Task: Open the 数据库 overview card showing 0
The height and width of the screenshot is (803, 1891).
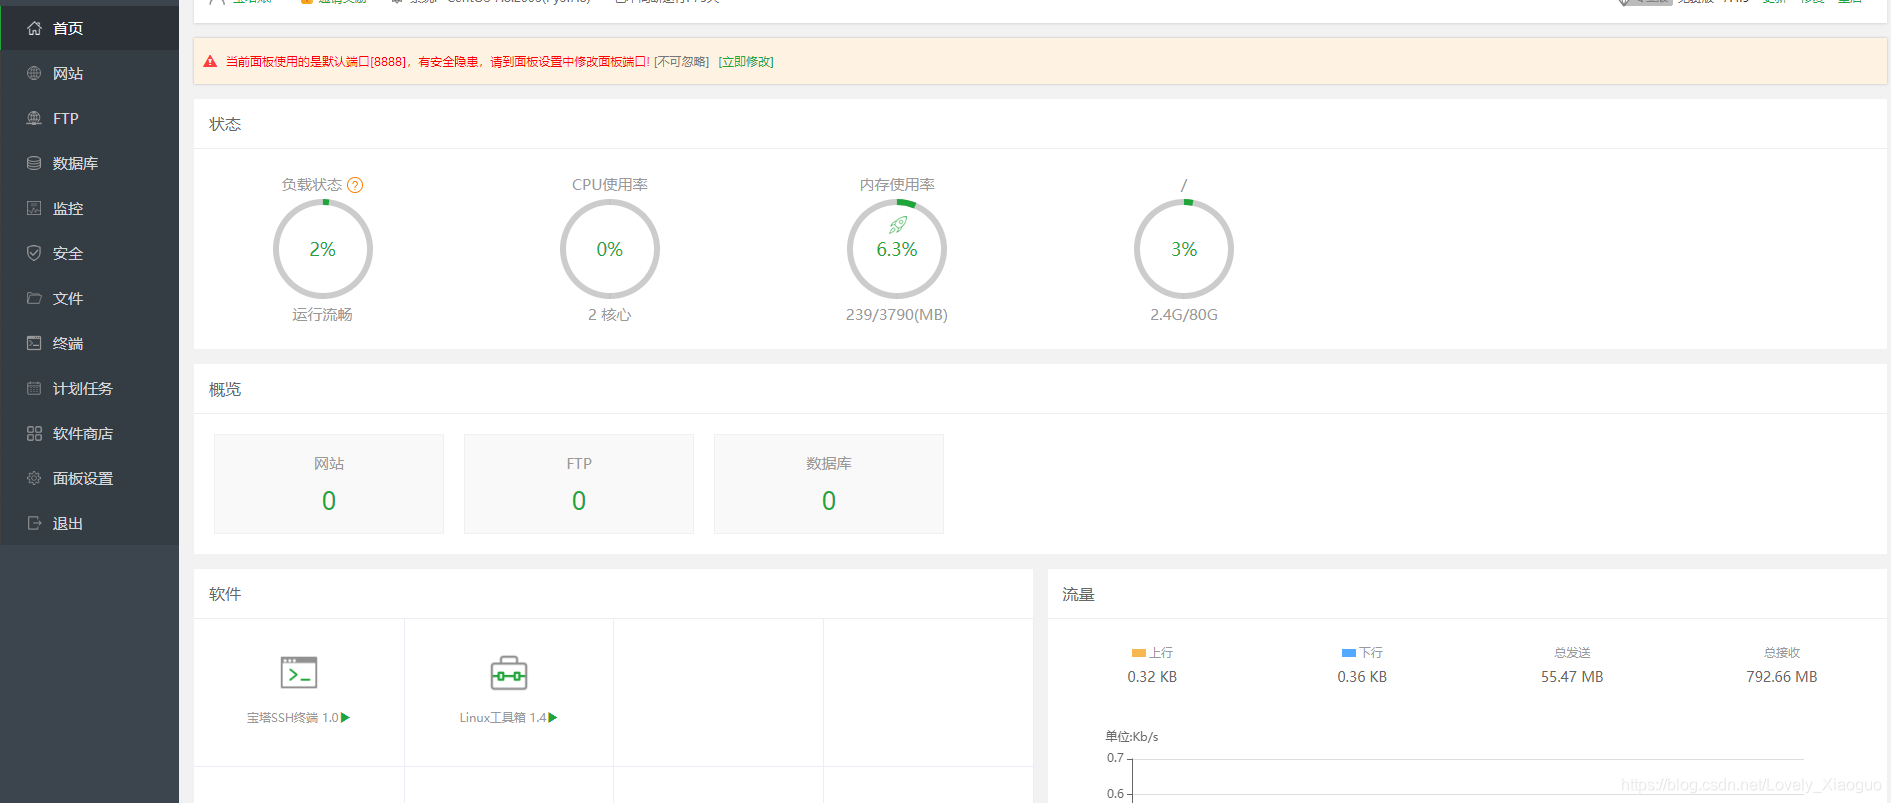Action: pos(829,484)
